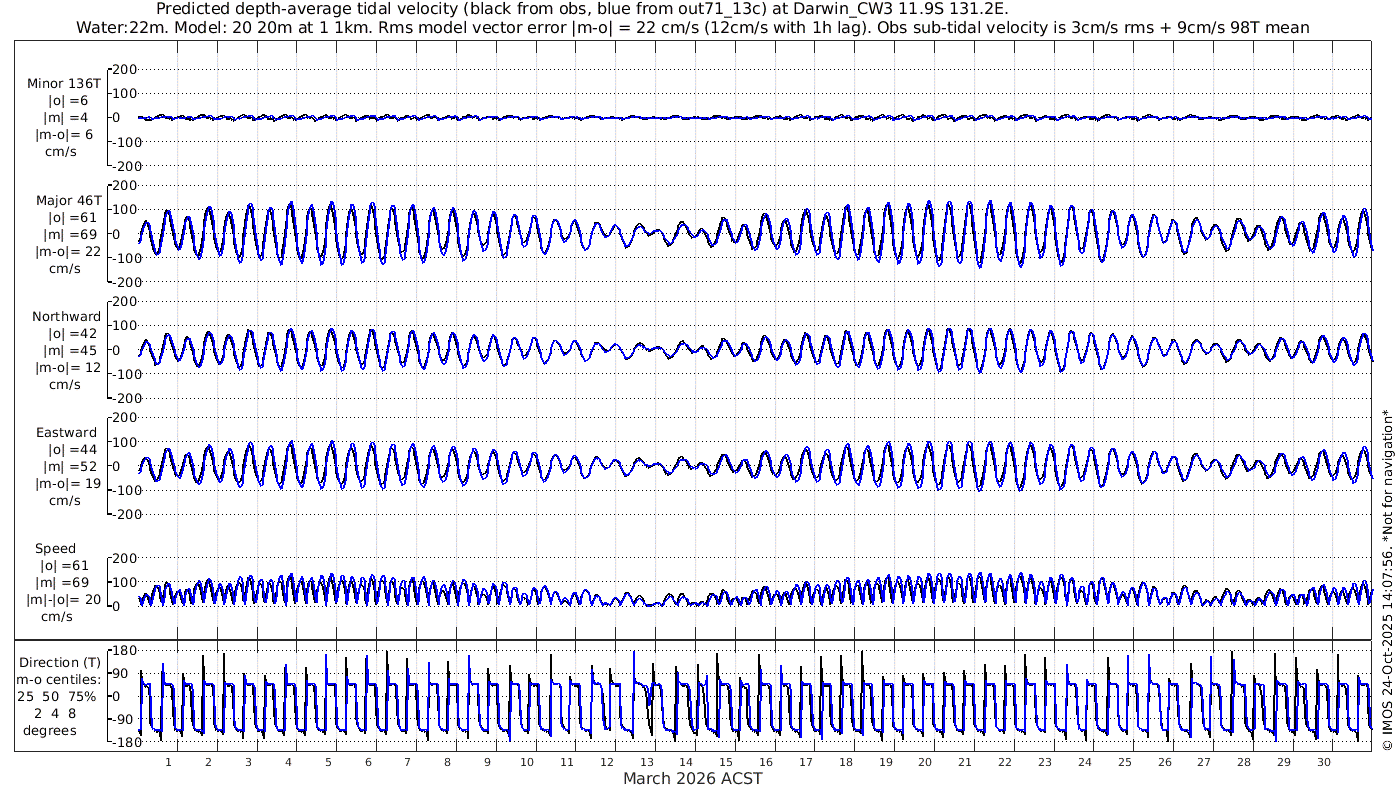
Task: Select day 22 on the date axis
Action: 1005,762
